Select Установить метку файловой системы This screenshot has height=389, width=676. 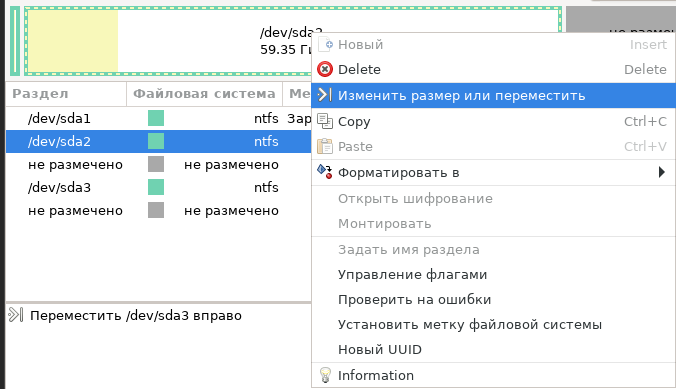coord(493,324)
